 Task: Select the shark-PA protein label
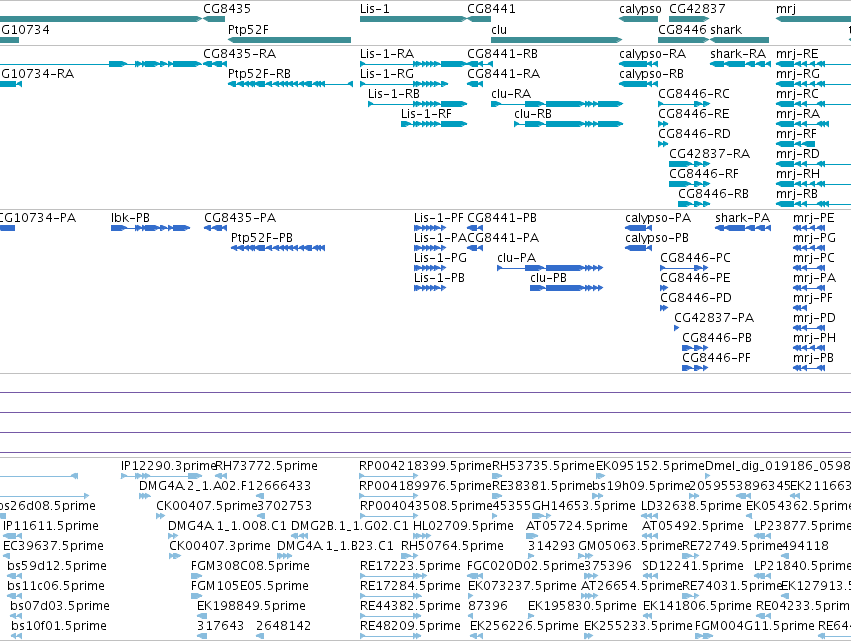click(x=742, y=218)
